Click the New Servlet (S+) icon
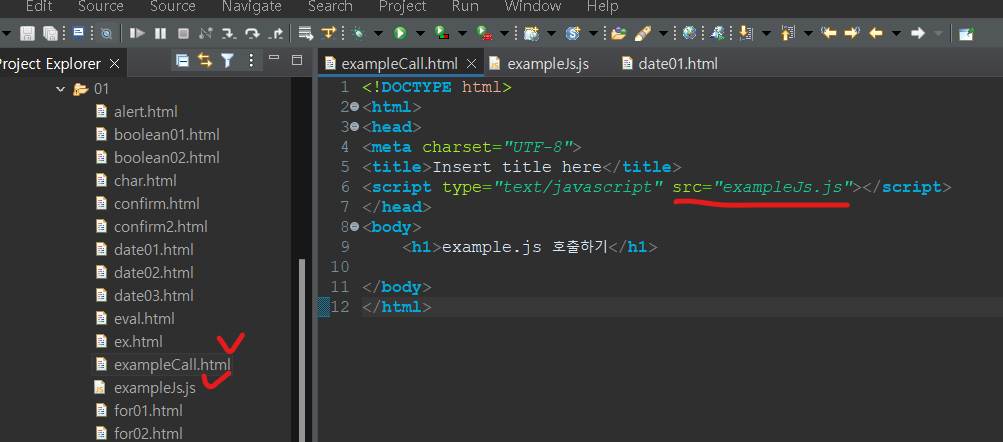This screenshot has height=442, width=1003. [x=573, y=33]
